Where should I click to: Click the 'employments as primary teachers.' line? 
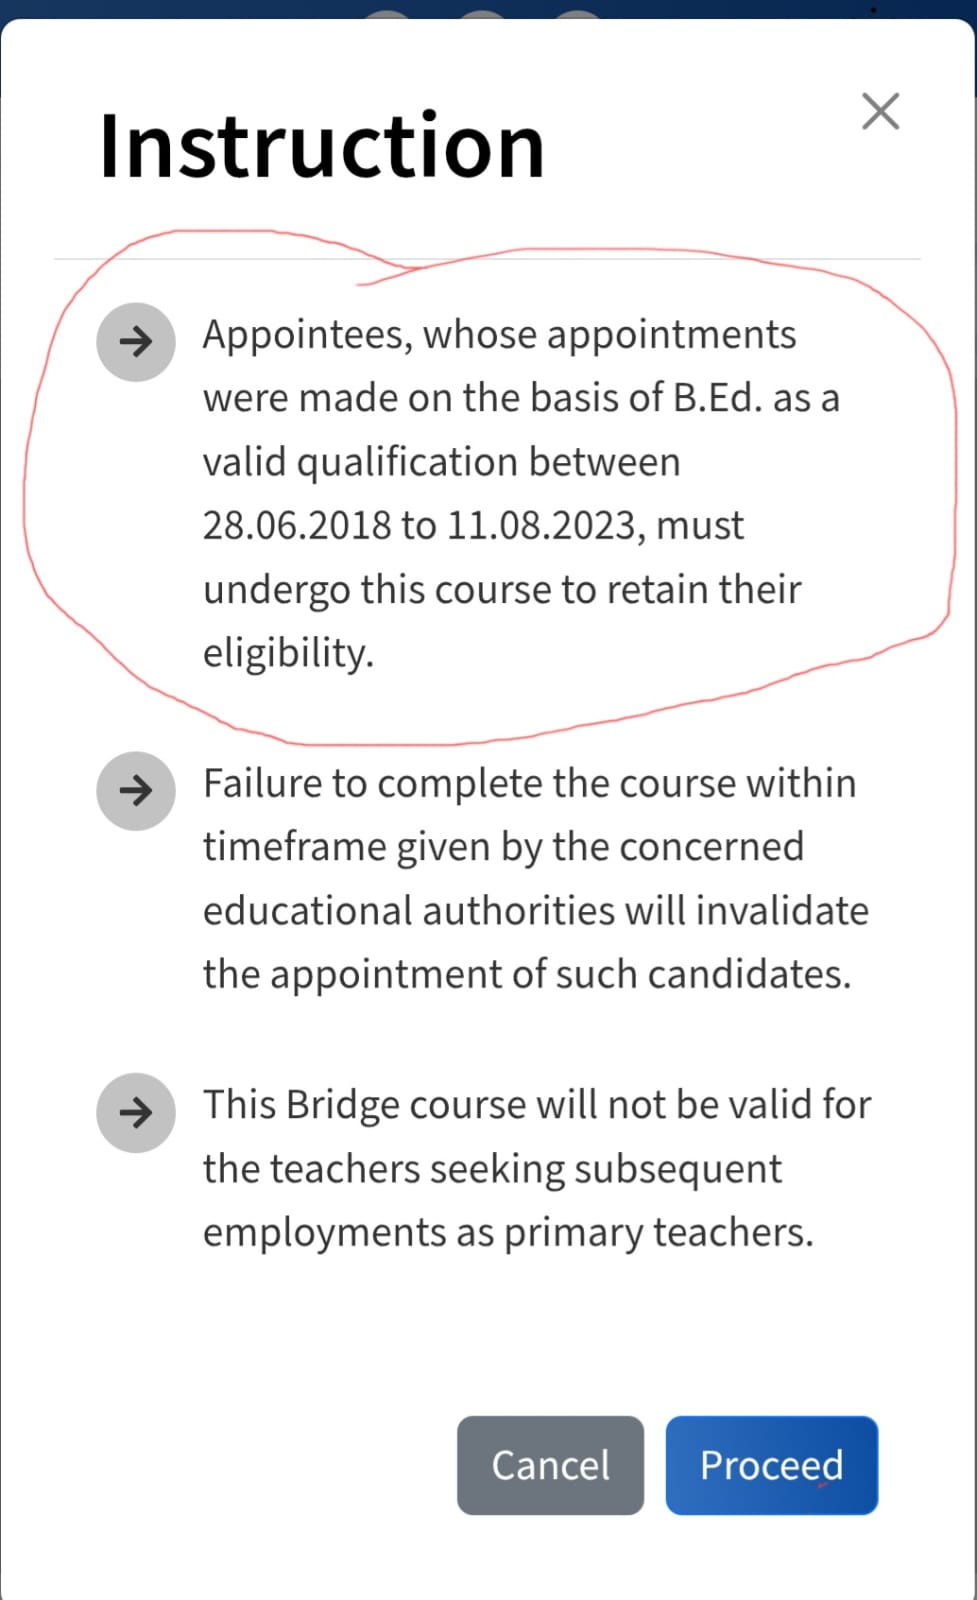click(508, 1233)
